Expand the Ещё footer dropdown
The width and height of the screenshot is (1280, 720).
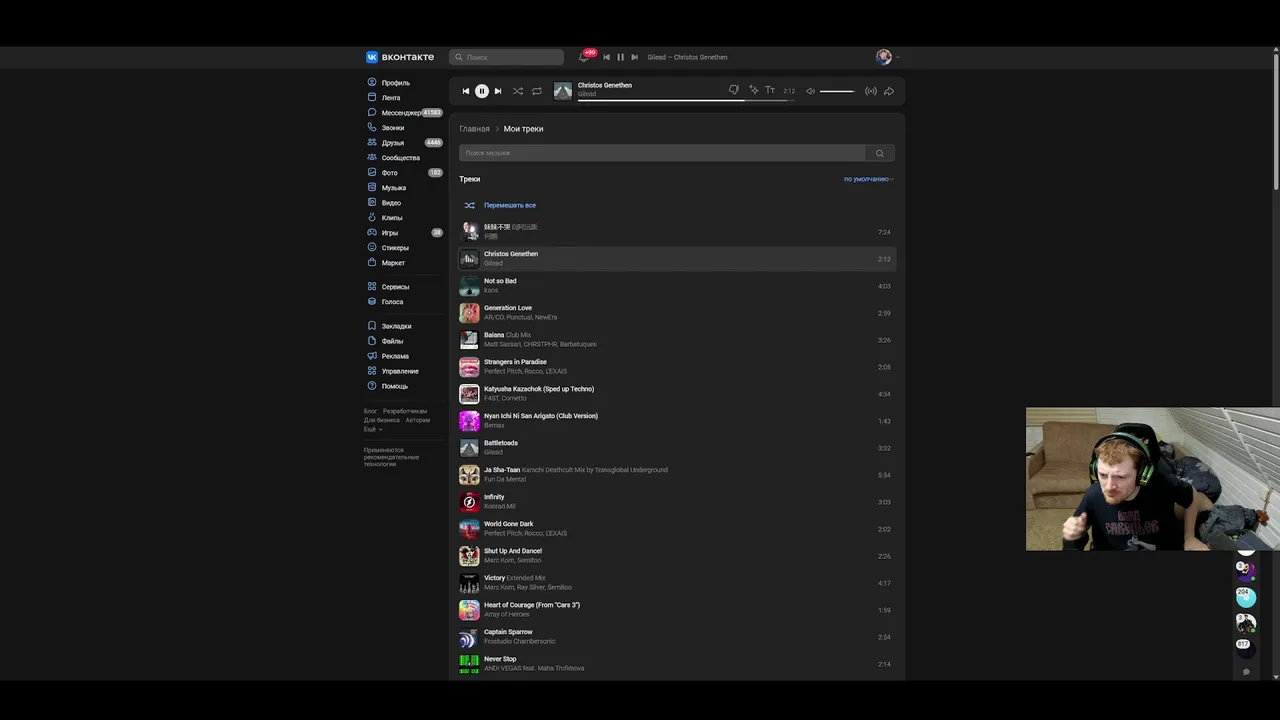(x=373, y=429)
